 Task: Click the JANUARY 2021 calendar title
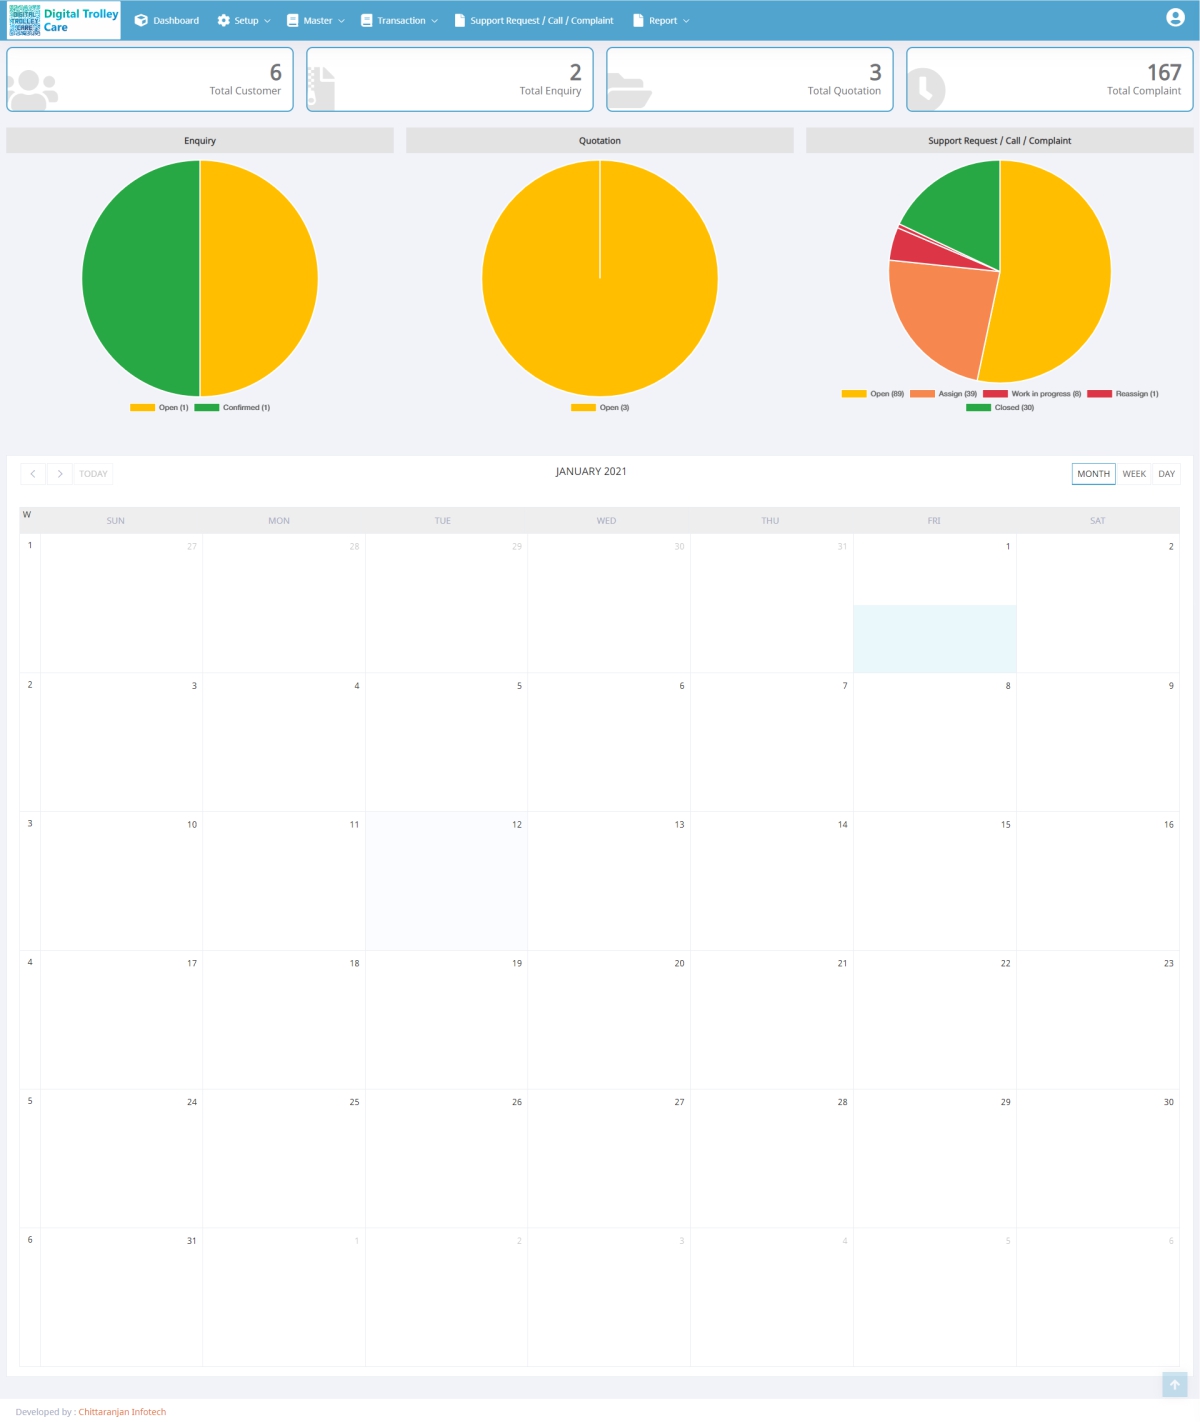(591, 471)
